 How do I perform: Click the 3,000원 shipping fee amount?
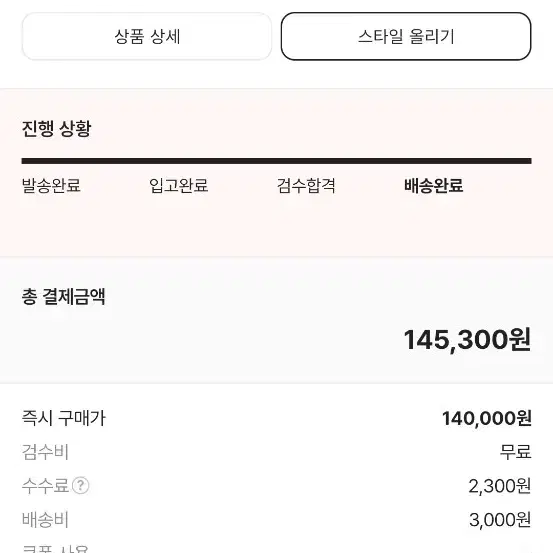pos(500,520)
